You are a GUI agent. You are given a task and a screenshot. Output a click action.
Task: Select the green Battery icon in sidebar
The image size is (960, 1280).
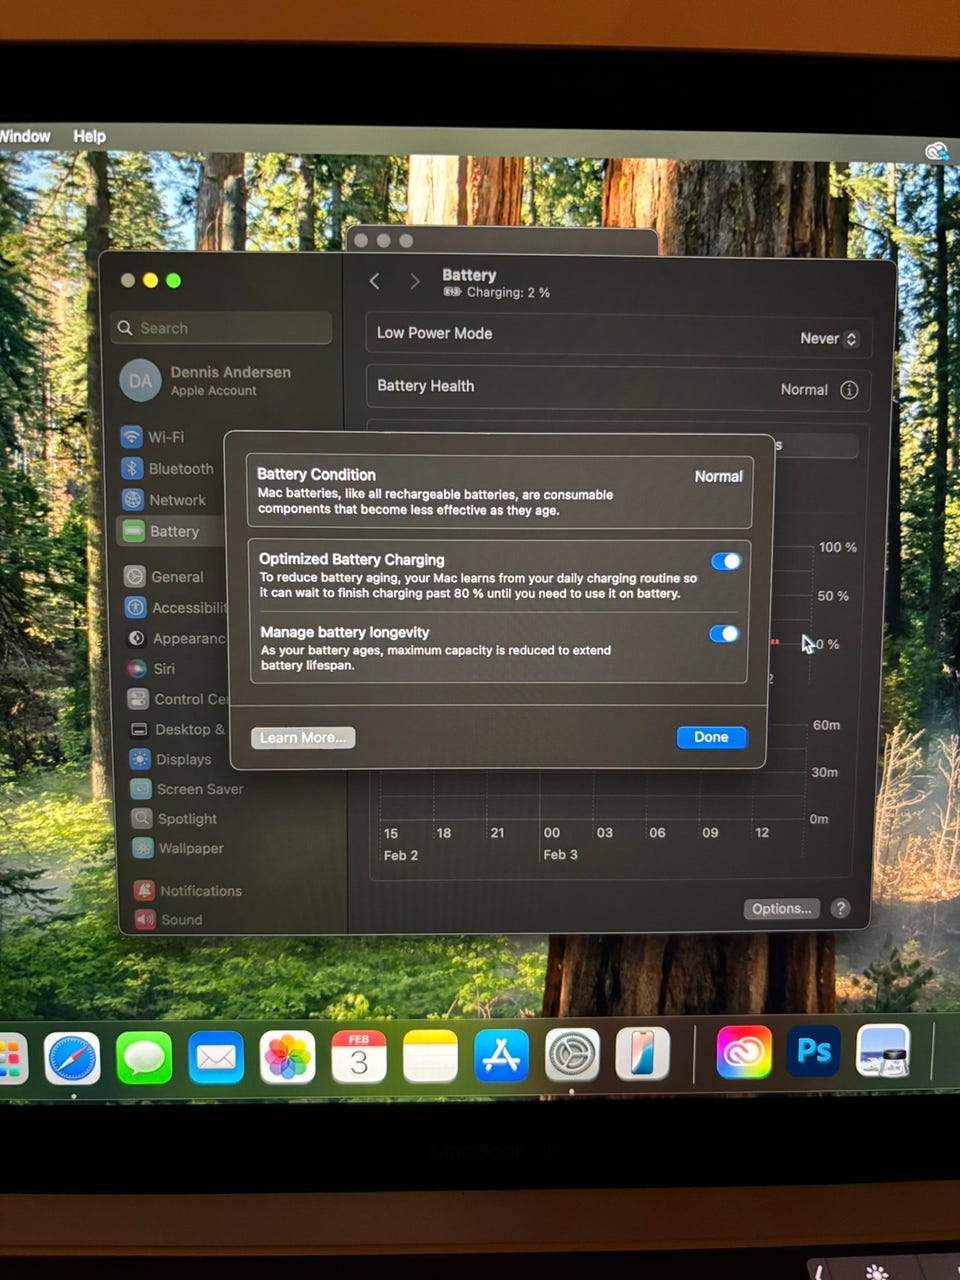point(133,531)
